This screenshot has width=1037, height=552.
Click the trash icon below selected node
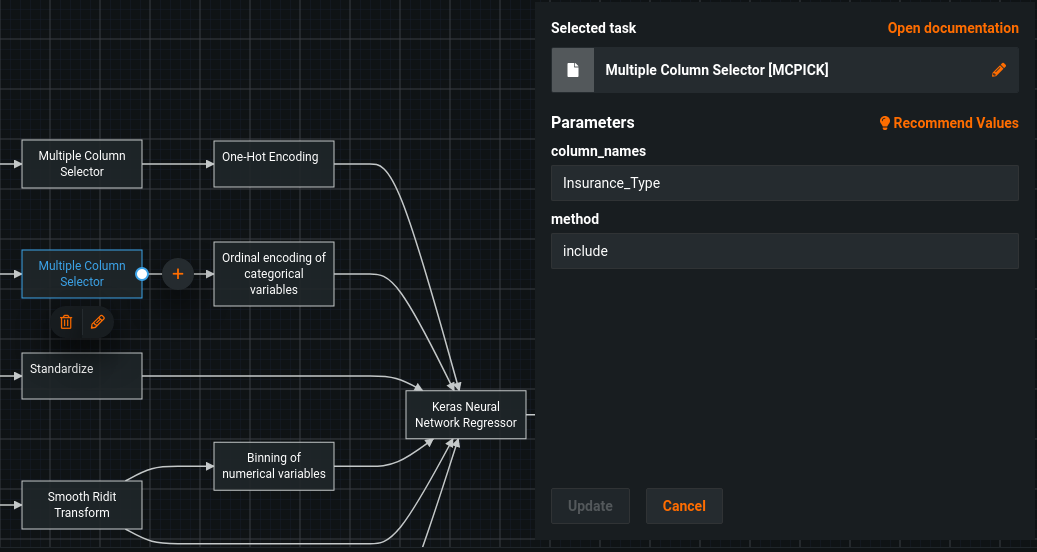coord(66,322)
